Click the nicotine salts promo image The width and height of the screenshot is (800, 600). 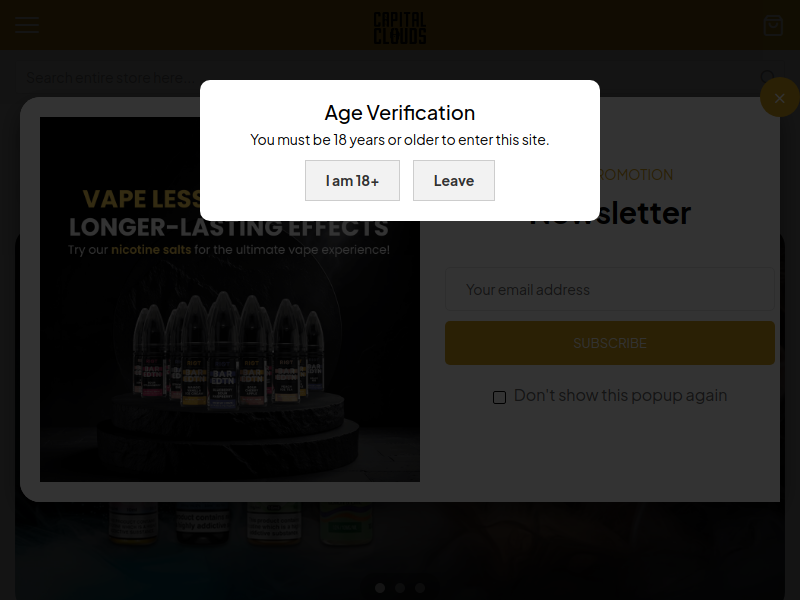point(230,299)
